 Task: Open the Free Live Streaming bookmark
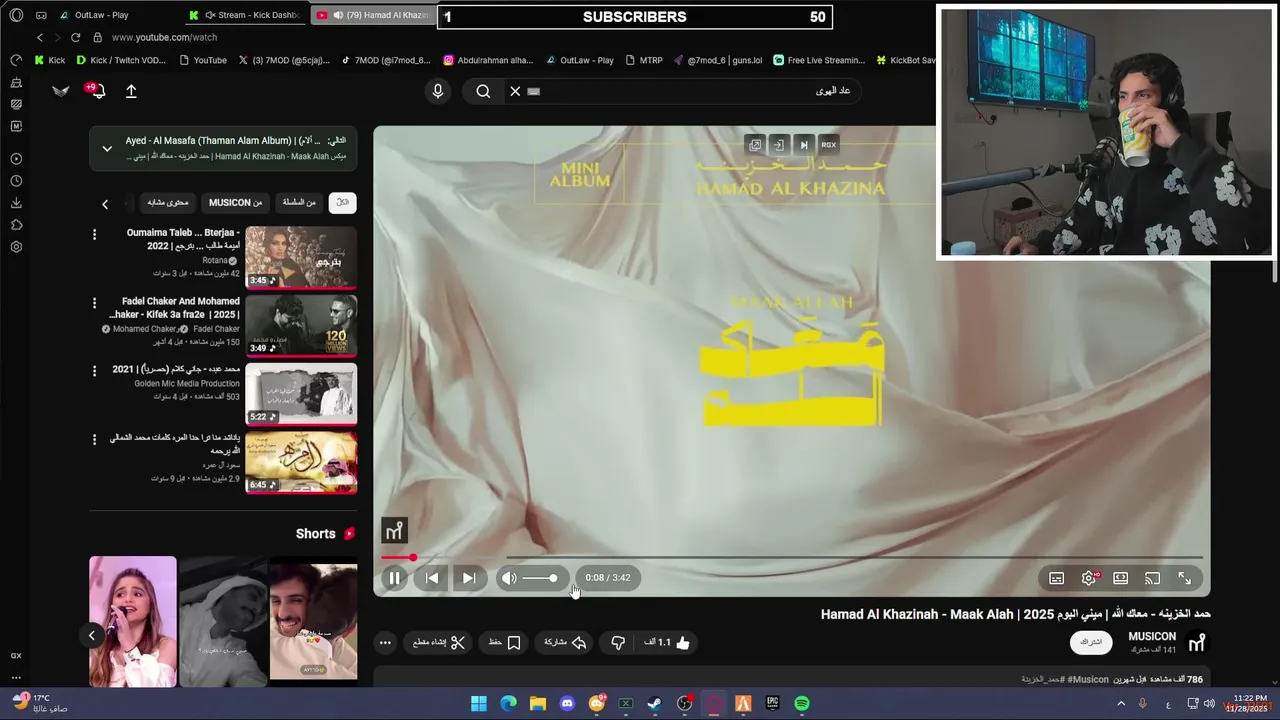click(818, 60)
